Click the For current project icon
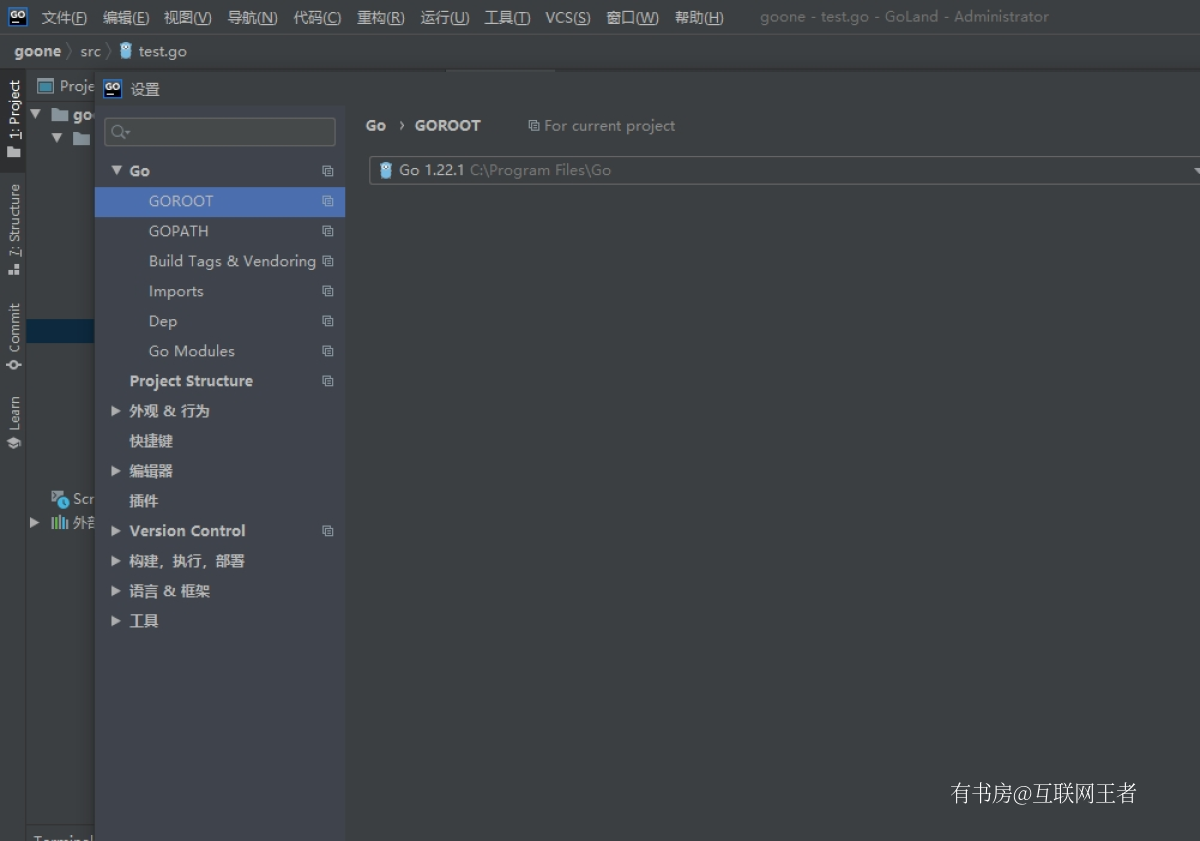The width and height of the screenshot is (1200, 841). tap(534, 126)
